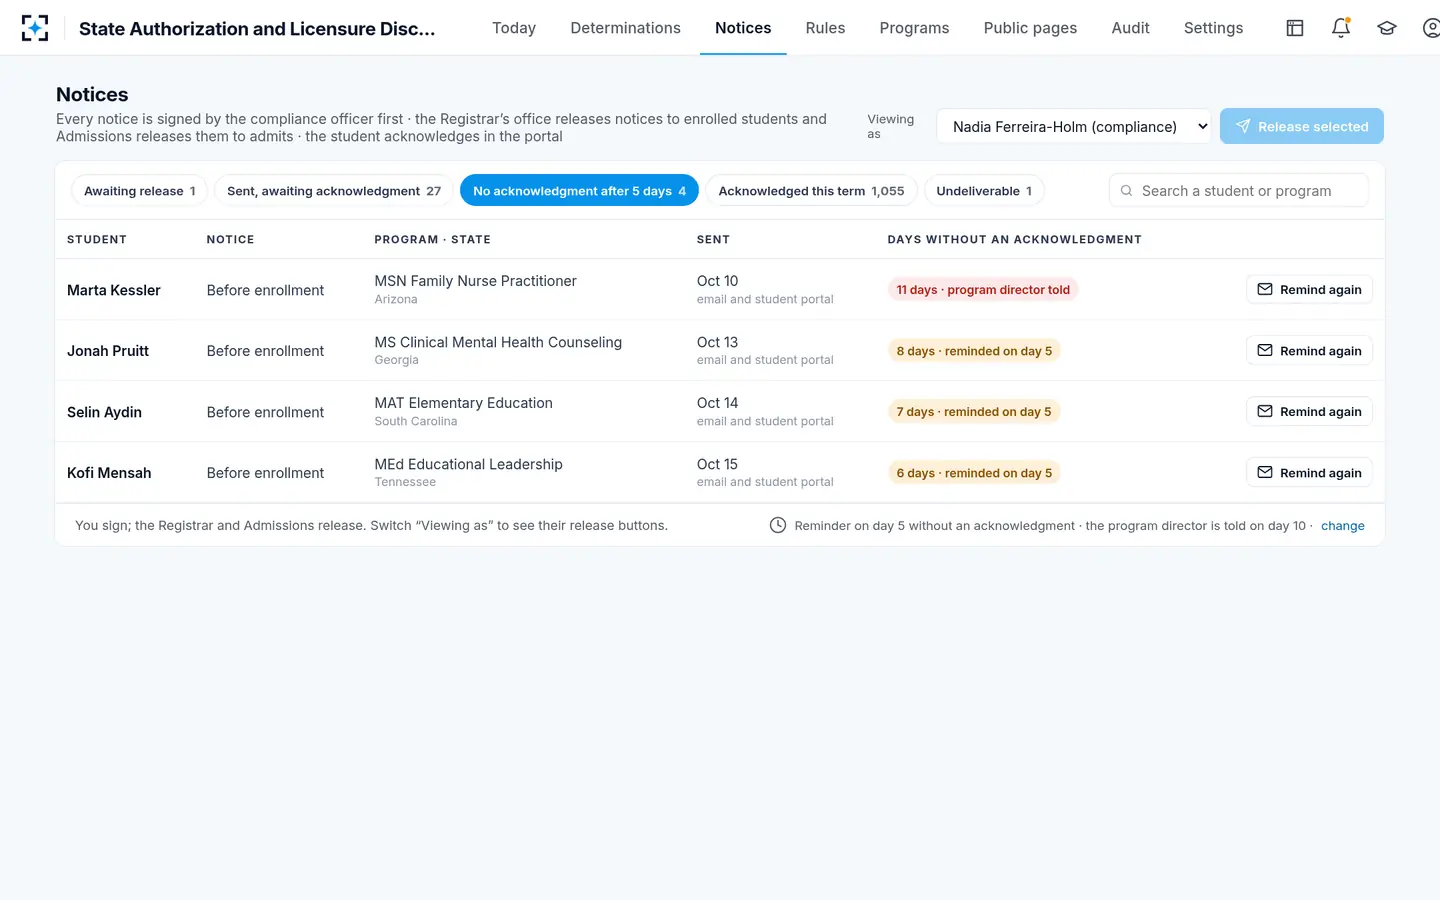
Task: Filter by Undeliverable notices
Action: 984,191
